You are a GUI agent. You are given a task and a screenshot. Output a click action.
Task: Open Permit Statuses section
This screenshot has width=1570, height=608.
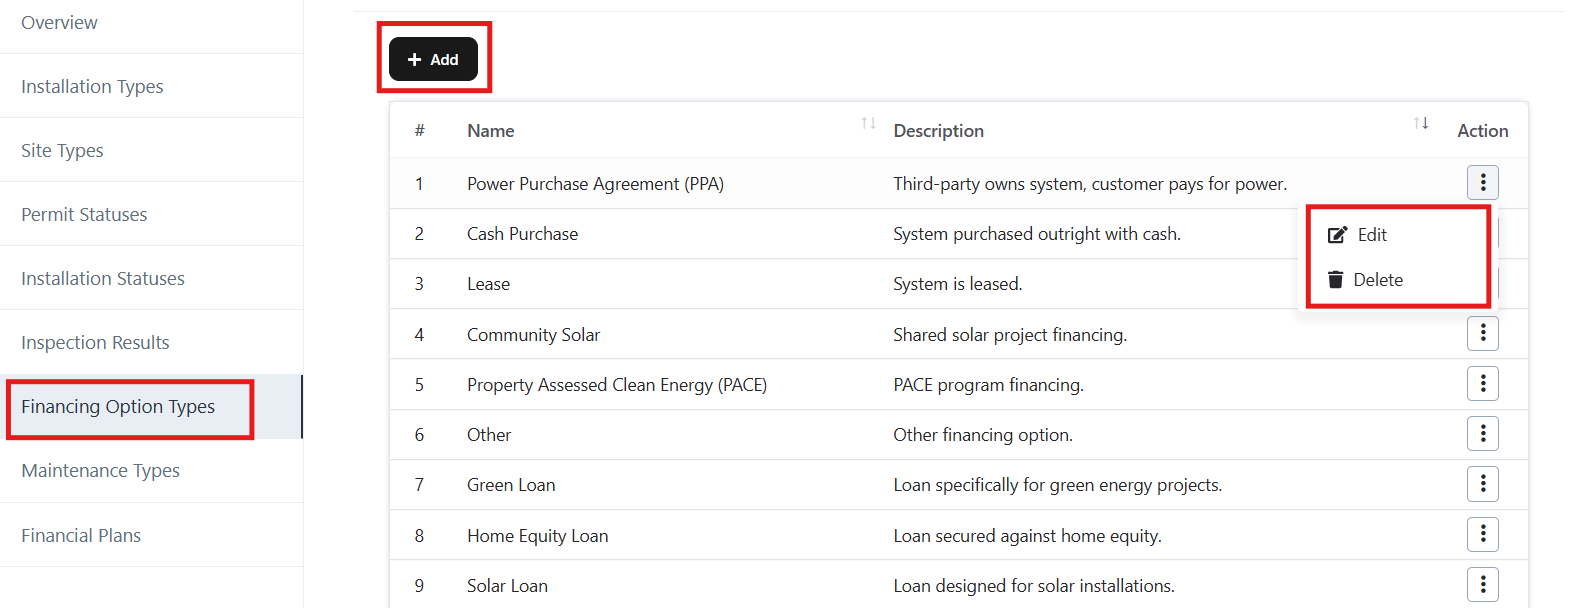[x=84, y=215]
